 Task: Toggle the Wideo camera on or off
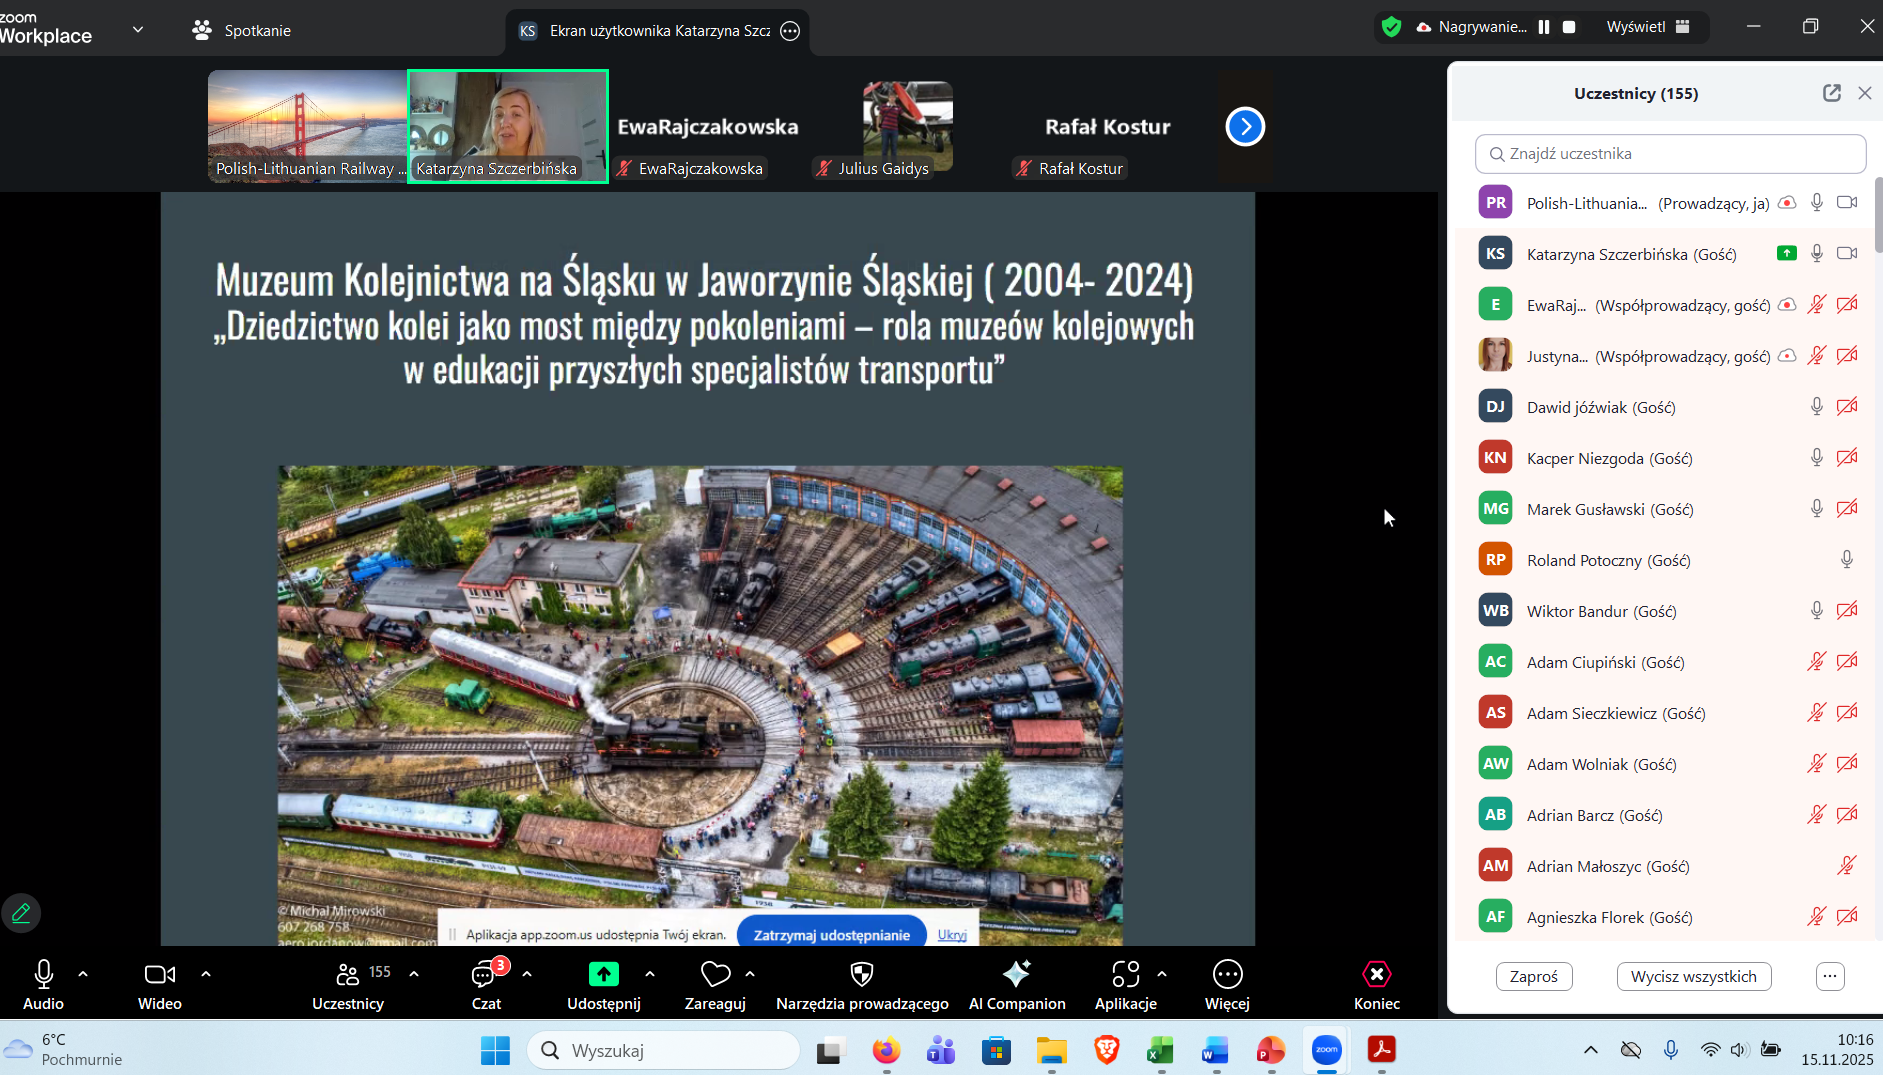pos(159,974)
